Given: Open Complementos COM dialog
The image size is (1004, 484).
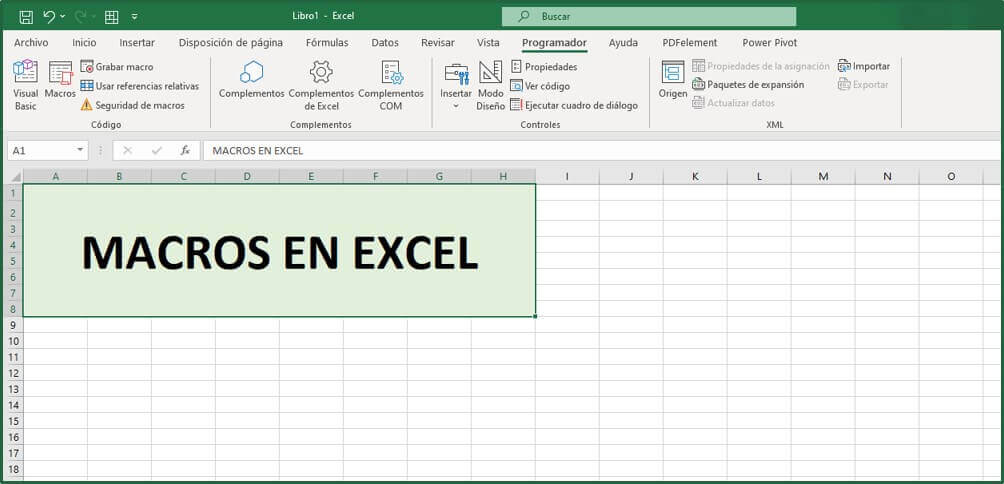Looking at the screenshot, I should coord(391,84).
